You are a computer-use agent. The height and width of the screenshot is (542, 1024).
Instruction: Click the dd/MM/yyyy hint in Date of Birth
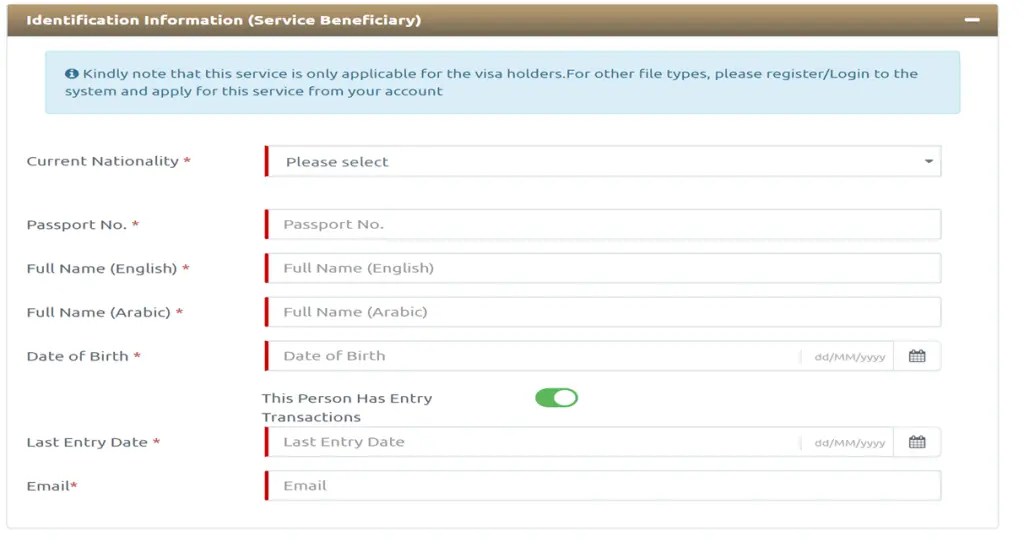[850, 357]
